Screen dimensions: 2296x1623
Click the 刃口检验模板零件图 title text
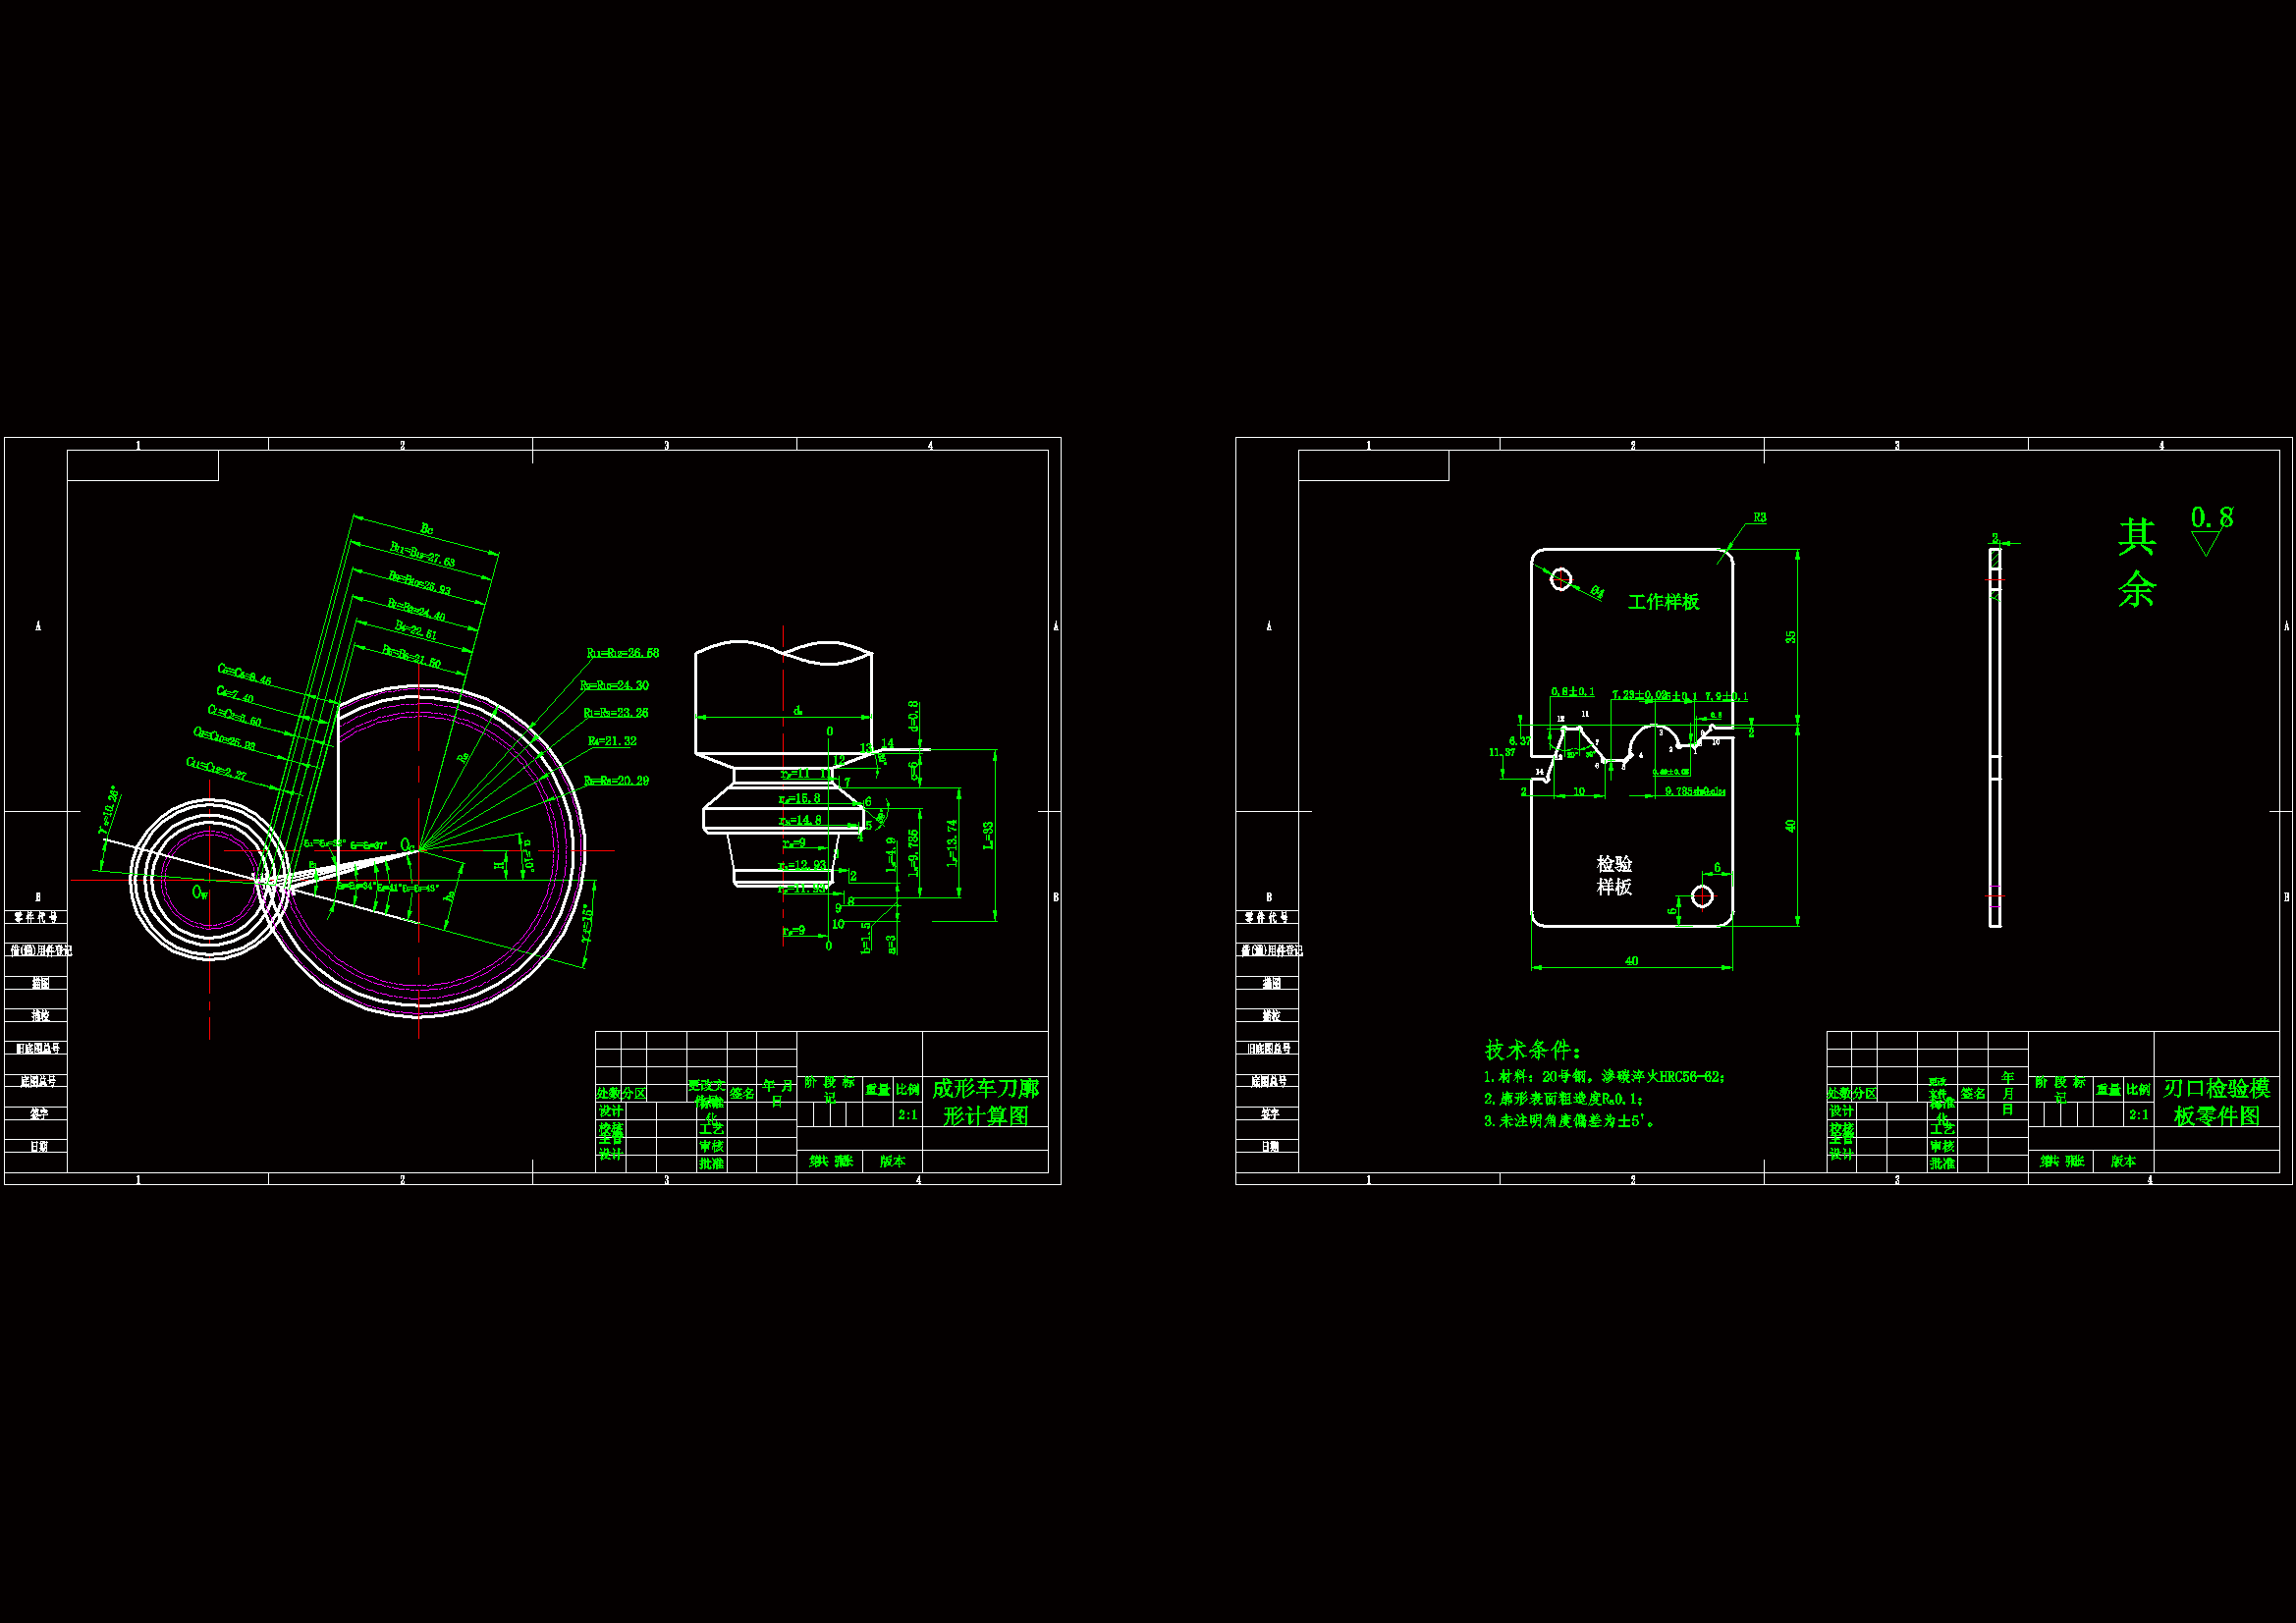point(2216,1102)
